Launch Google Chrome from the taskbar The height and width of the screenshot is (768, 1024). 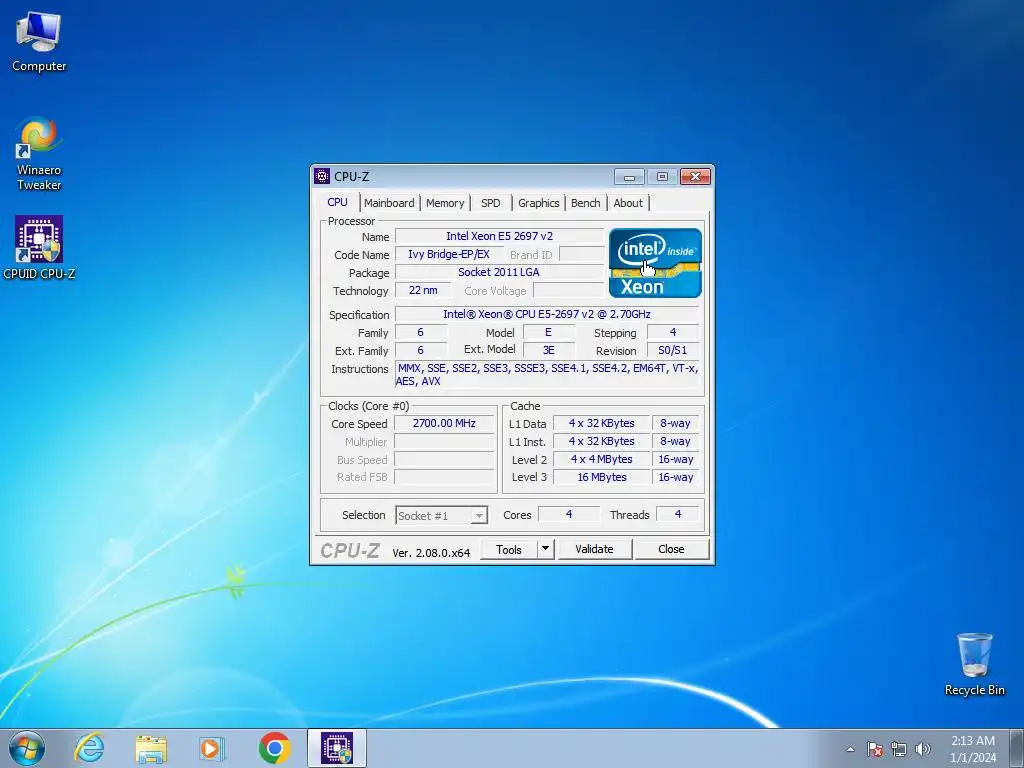coord(274,748)
